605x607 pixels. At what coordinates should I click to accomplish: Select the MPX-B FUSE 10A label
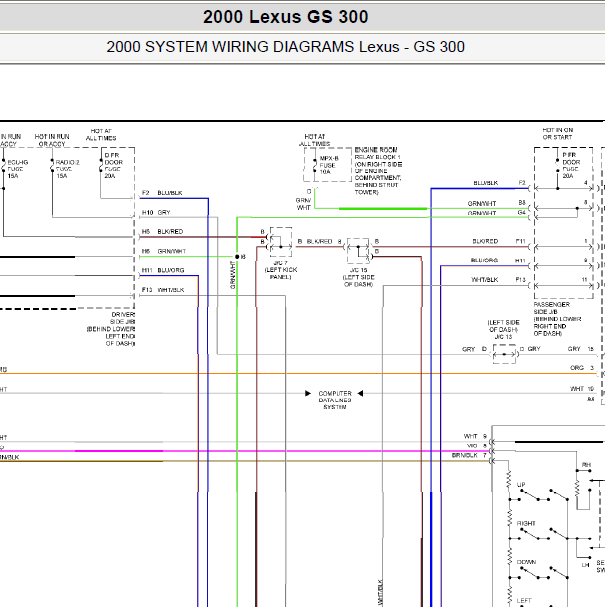pos(329,165)
